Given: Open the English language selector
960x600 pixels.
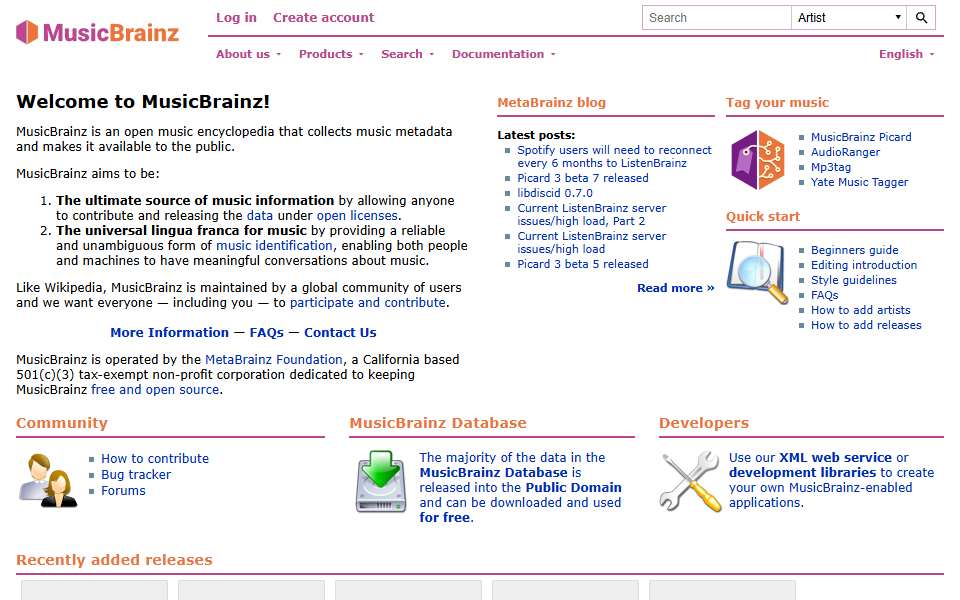Looking at the screenshot, I should pos(907,54).
